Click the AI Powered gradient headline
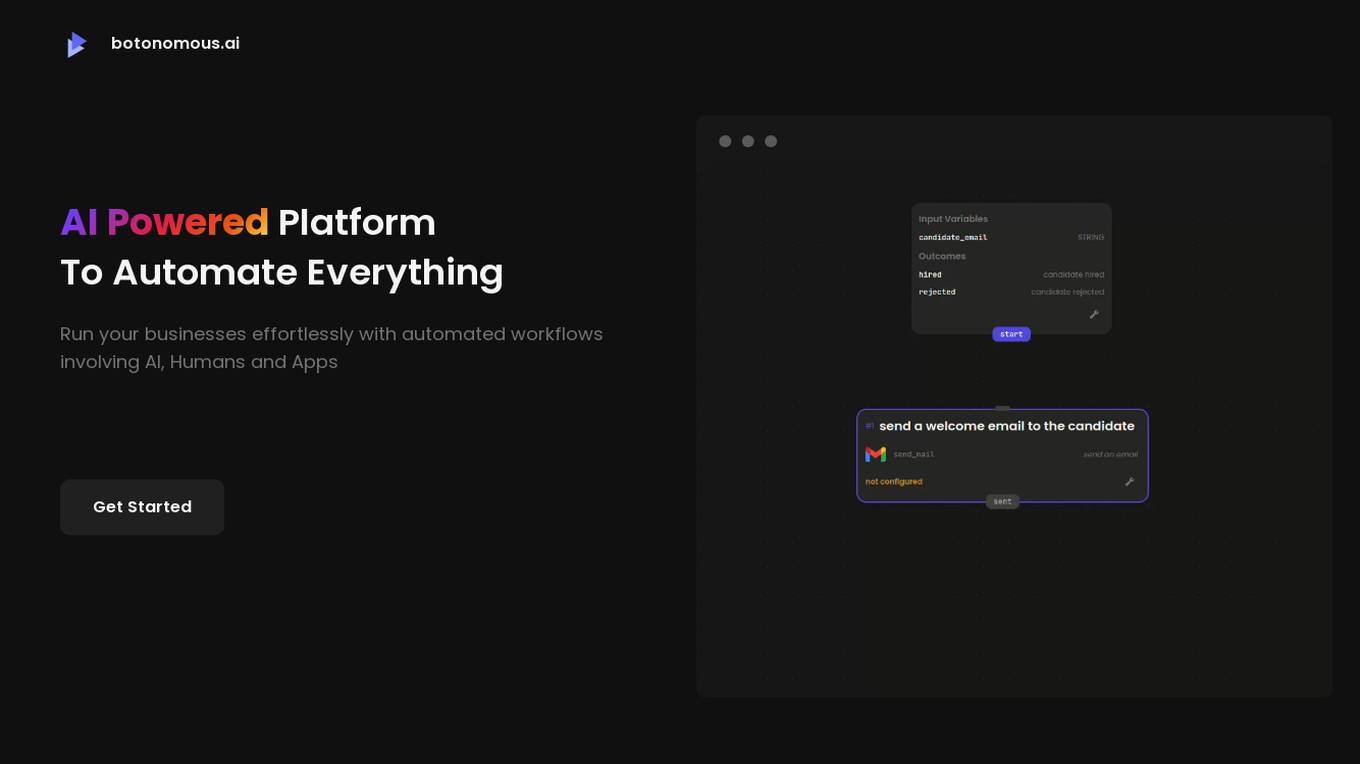Screen dimensions: 1360x764 click(x=164, y=222)
